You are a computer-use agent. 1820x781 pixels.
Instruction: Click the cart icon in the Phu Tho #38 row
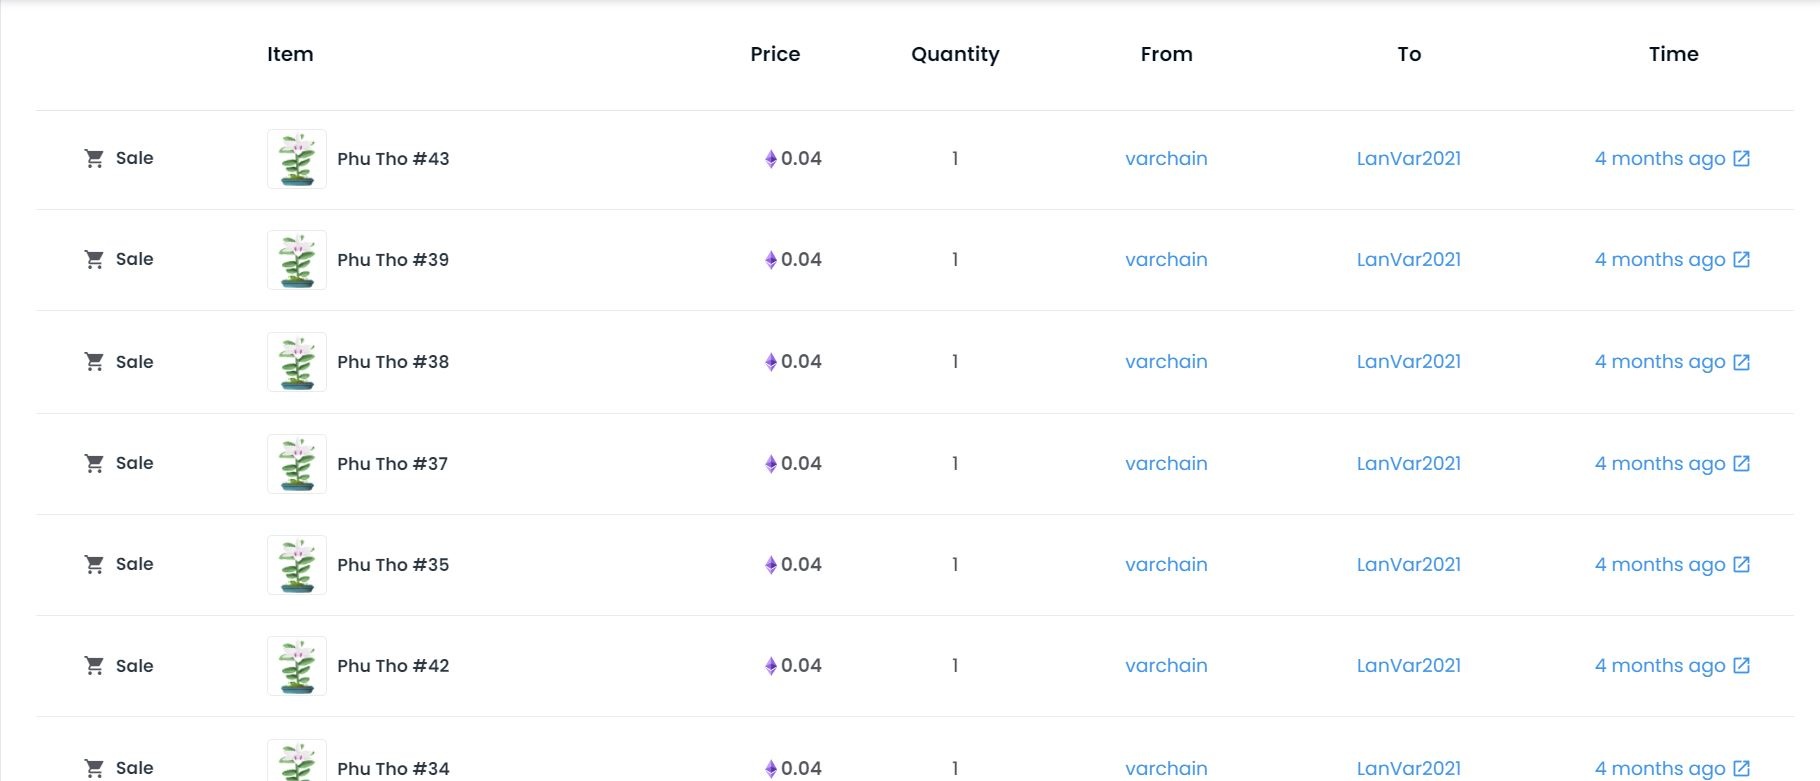94,362
